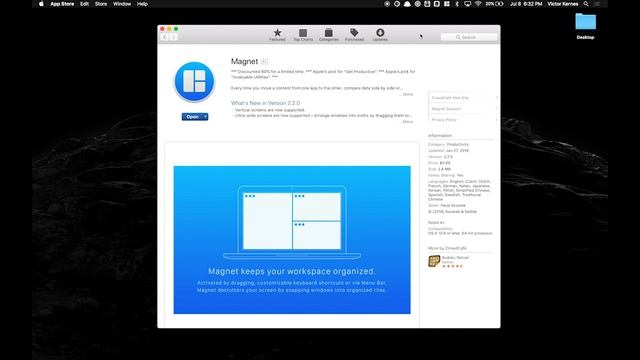Open Spotlight search in menu bar

586,4
